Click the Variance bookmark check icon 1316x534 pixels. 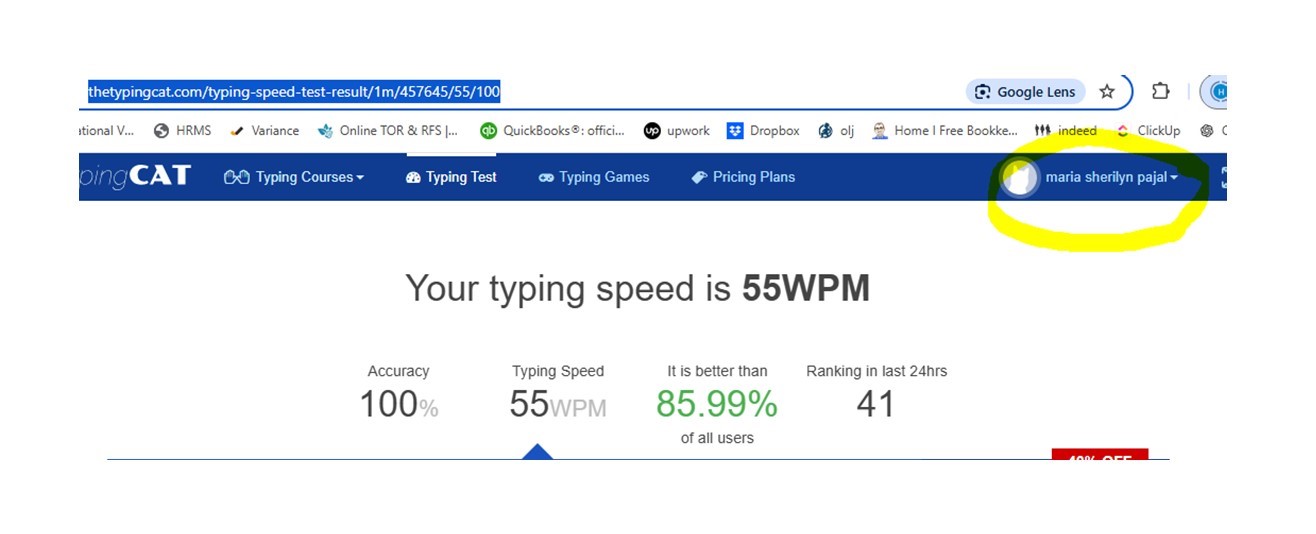click(237, 130)
